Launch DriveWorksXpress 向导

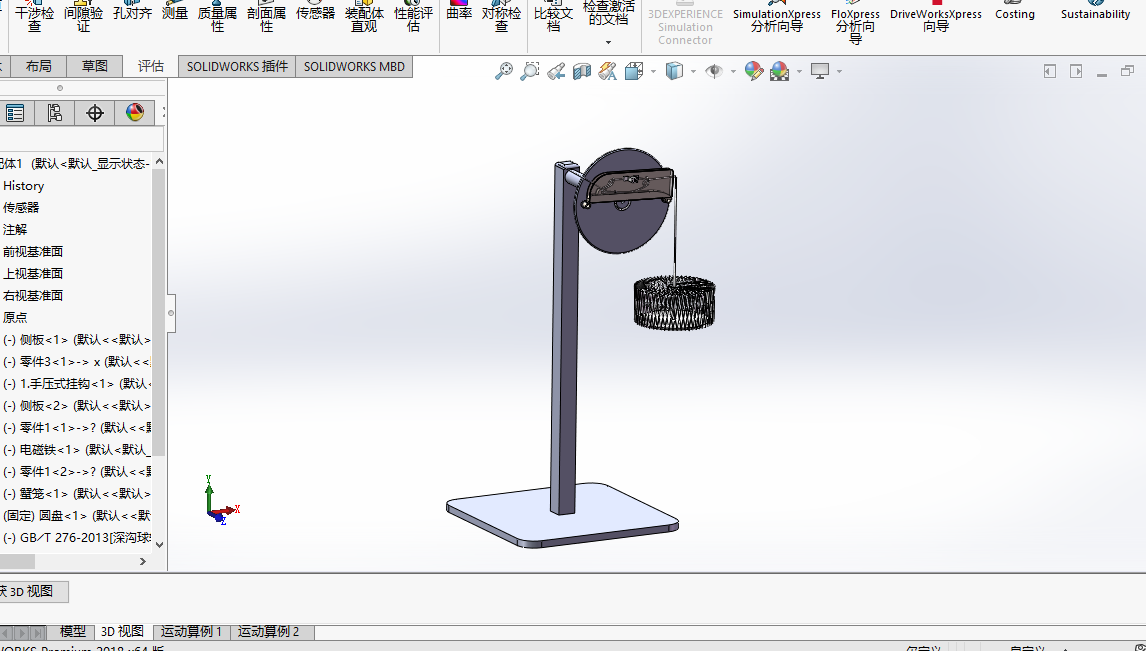coord(936,19)
